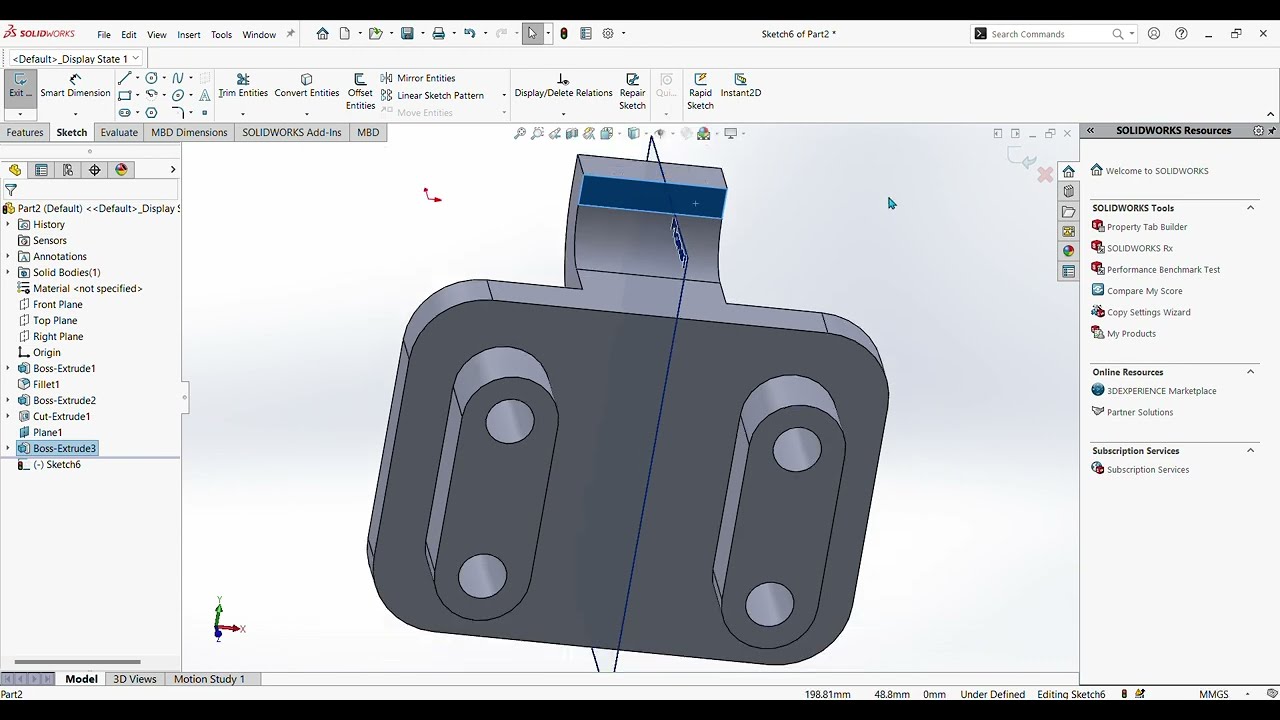The image size is (1280, 720).
Task: Click Display/Delete Relations tool
Action: pyautogui.click(x=563, y=86)
